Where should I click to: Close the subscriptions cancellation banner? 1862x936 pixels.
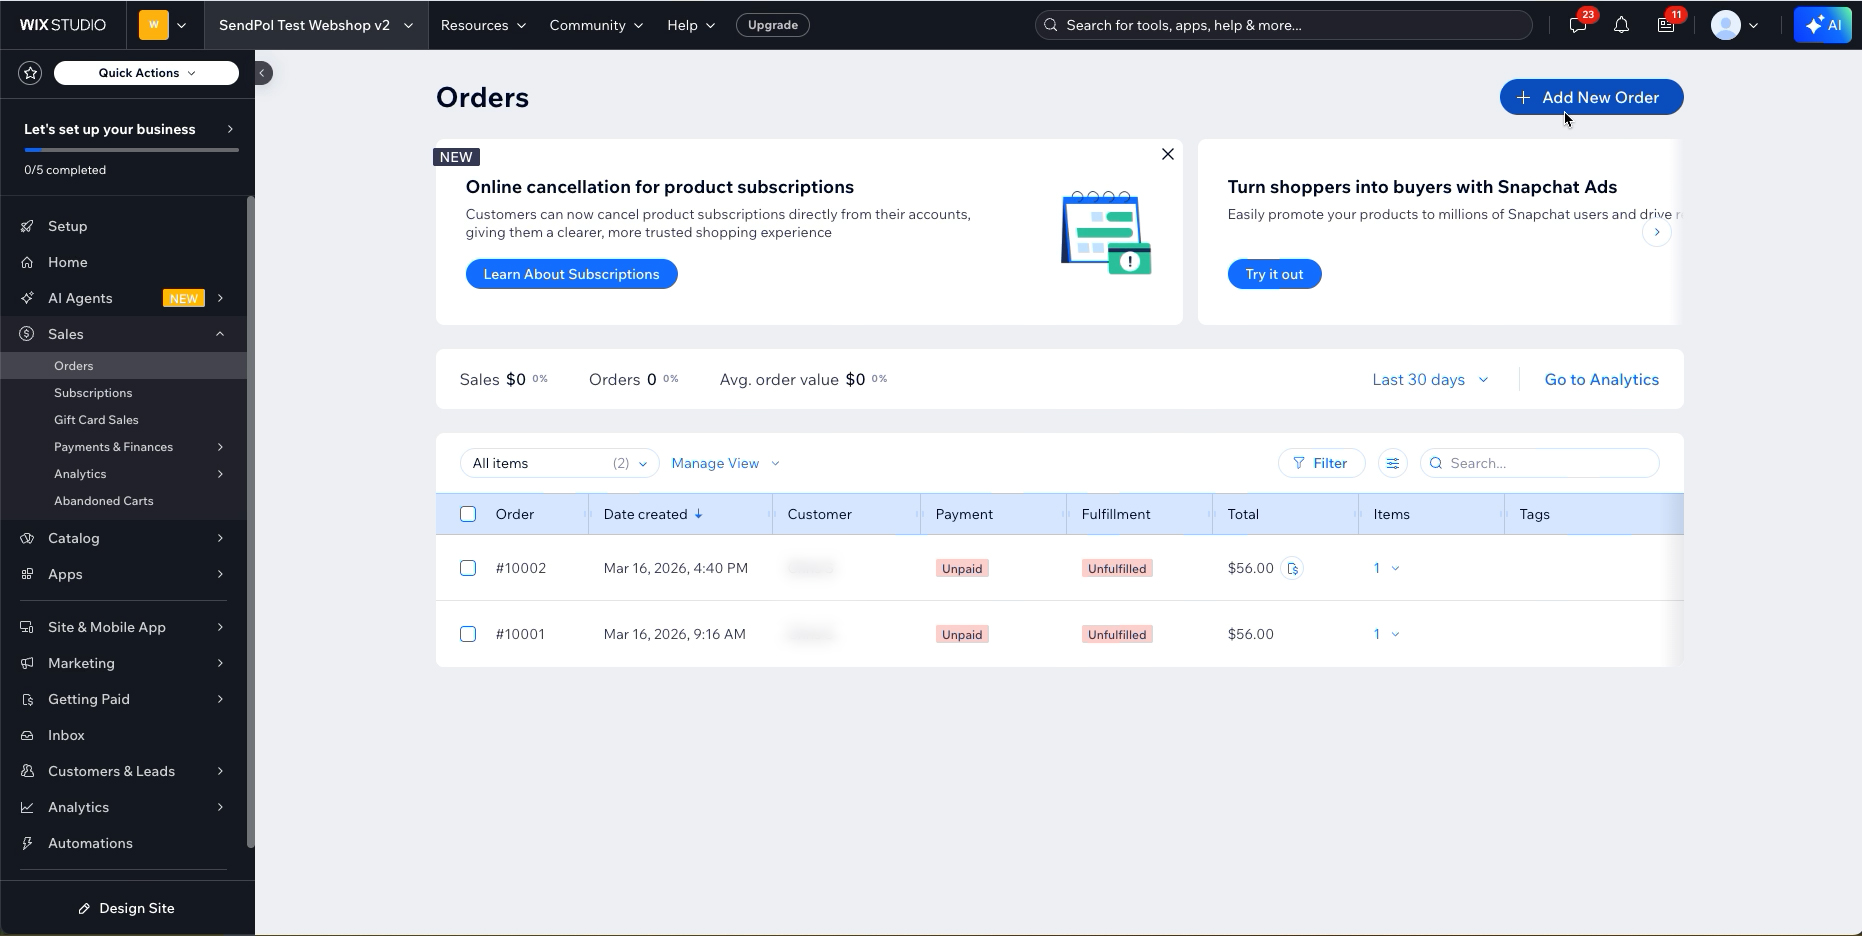[x=1167, y=154]
